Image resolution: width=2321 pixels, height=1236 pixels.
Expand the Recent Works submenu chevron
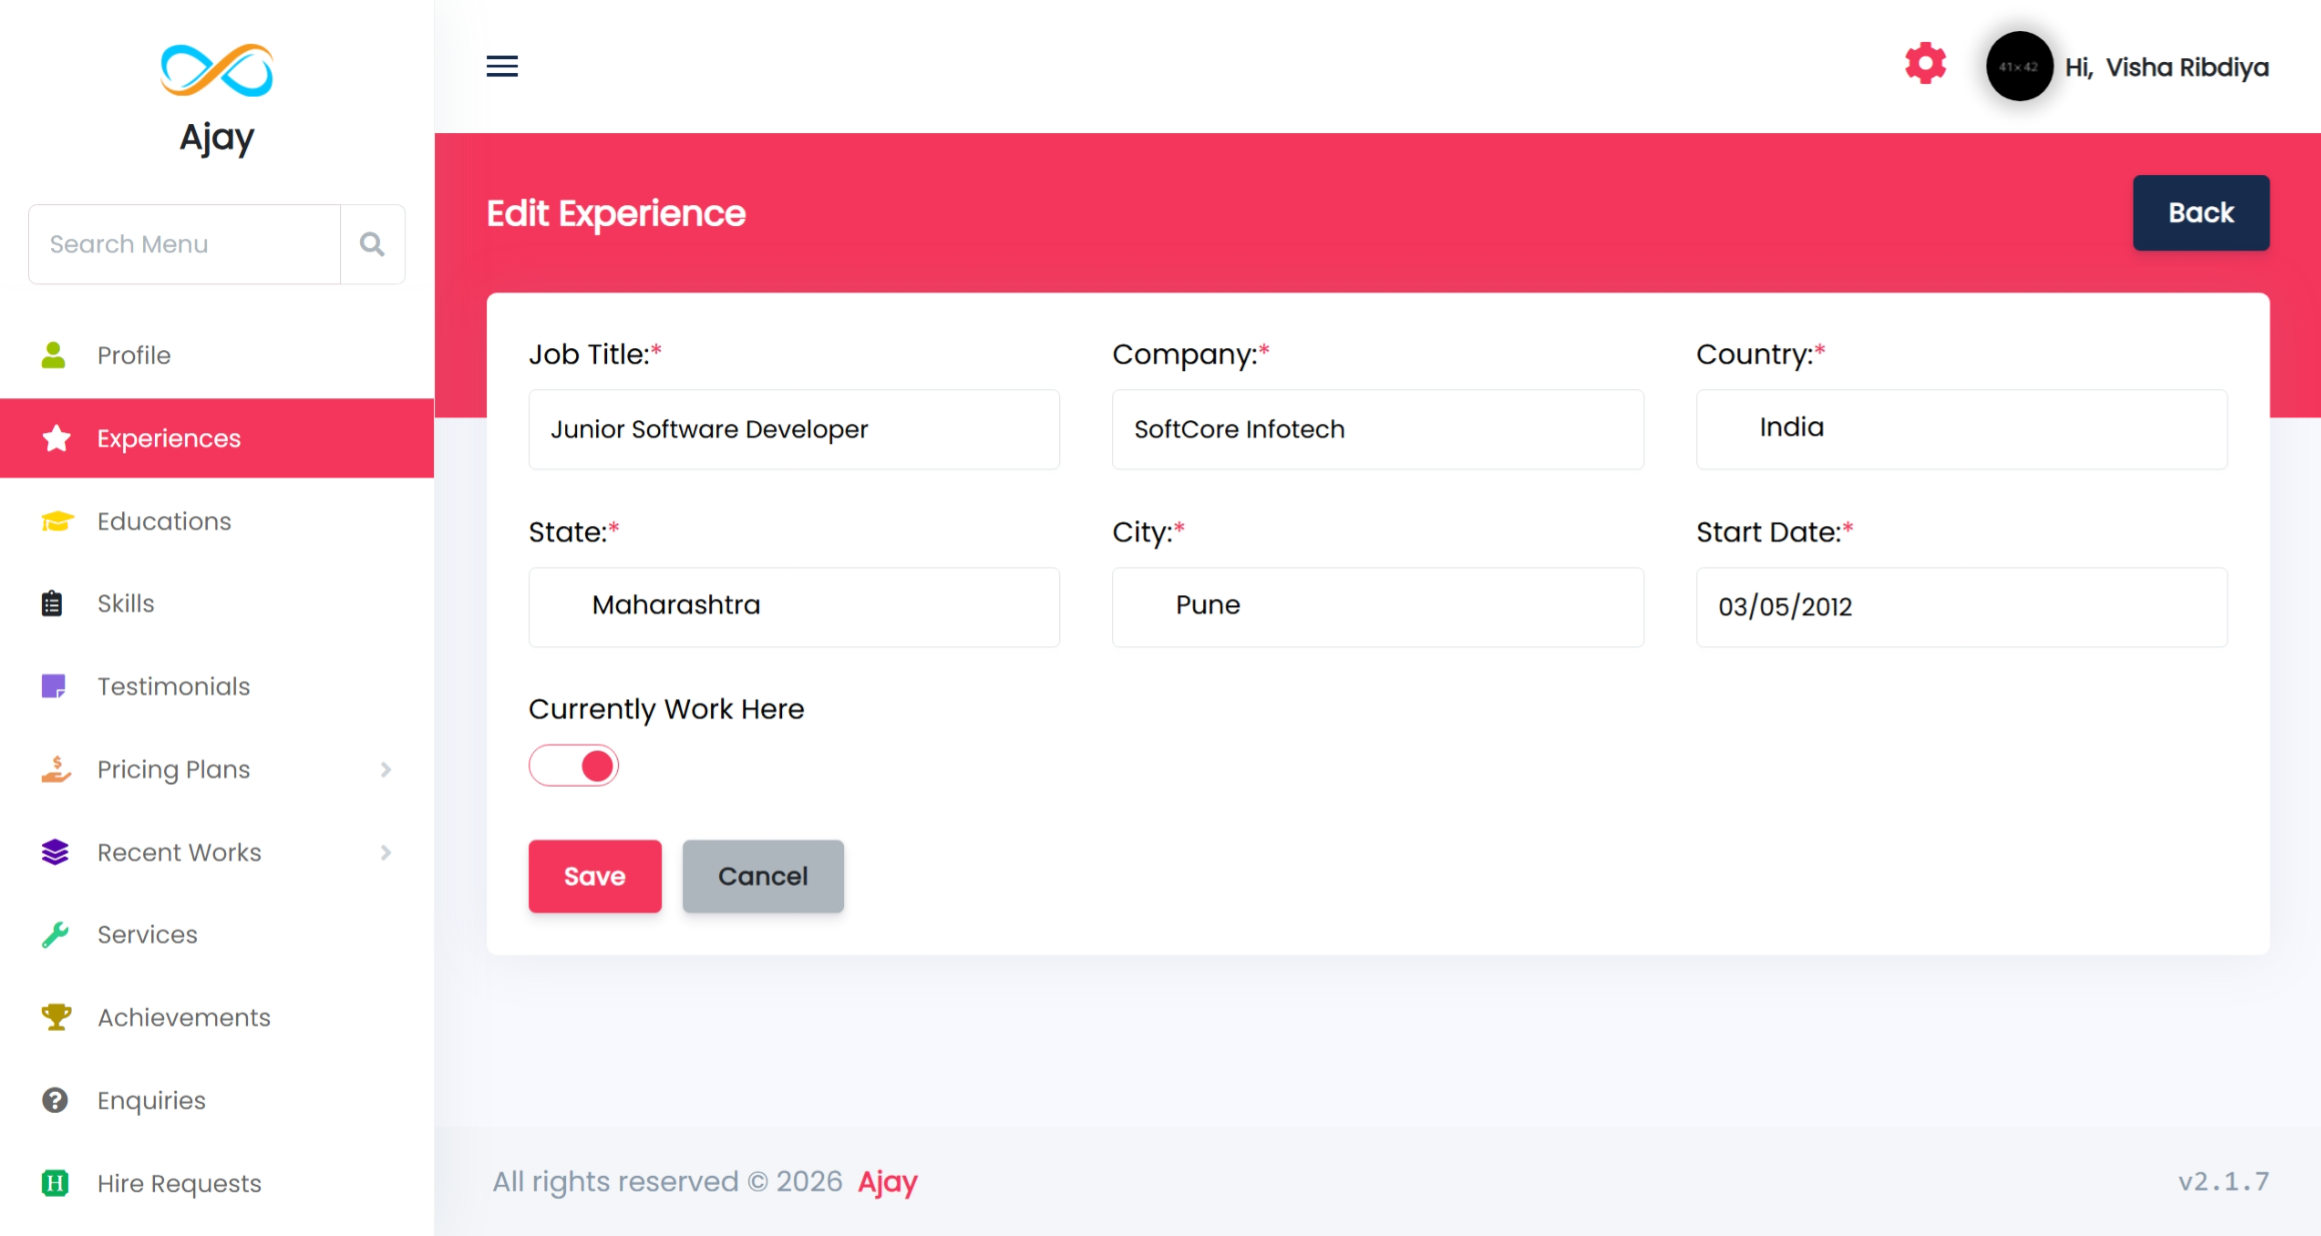pyautogui.click(x=386, y=852)
